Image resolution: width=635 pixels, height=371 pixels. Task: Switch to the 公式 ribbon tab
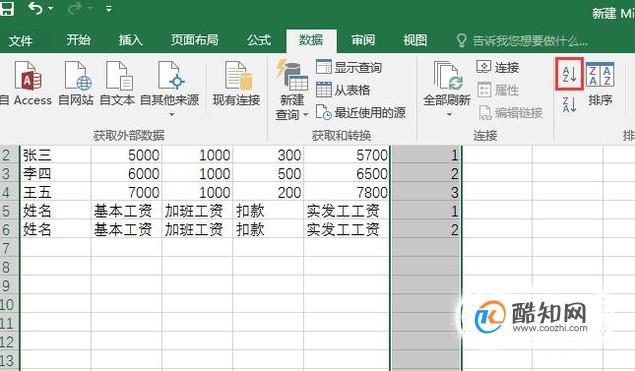tap(259, 40)
